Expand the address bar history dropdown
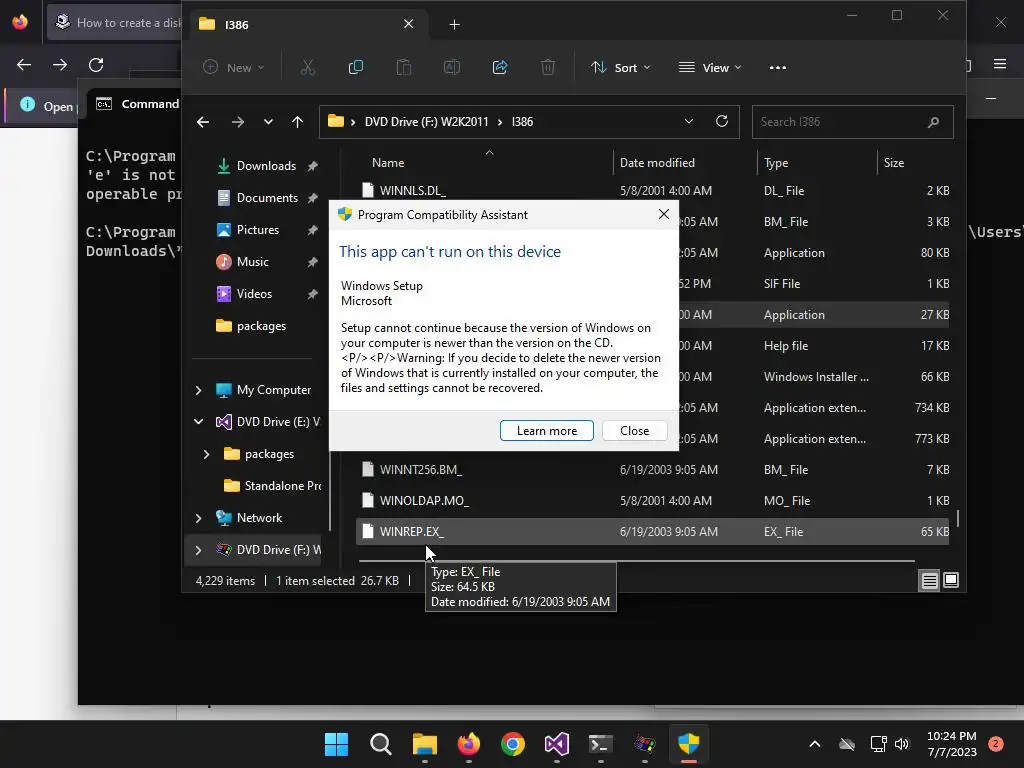The height and width of the screenshot is (768, 1024). 688,121
